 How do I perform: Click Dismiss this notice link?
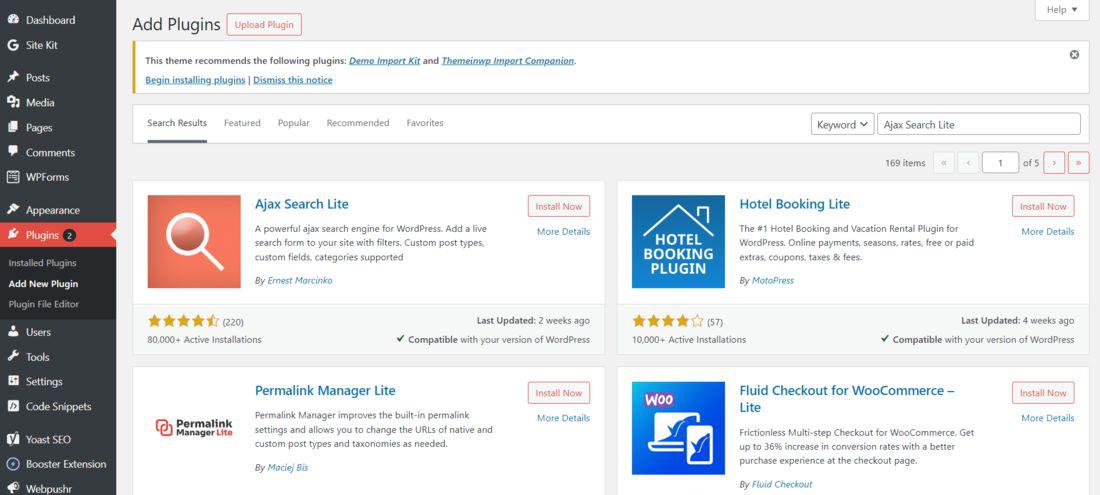(x=293, y=80)
